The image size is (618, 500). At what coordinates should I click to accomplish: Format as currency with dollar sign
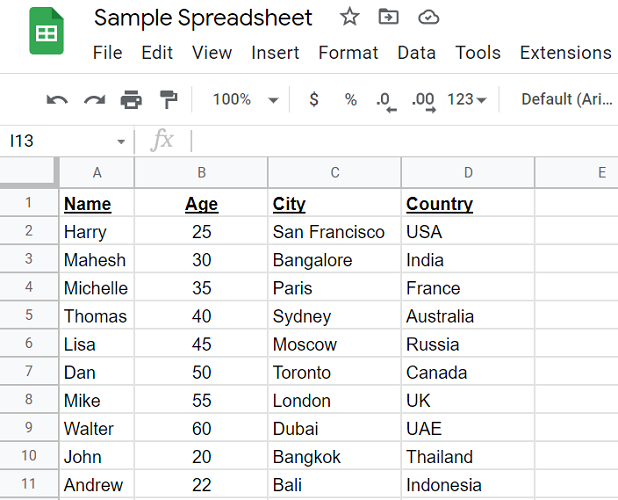pos(314,99)
